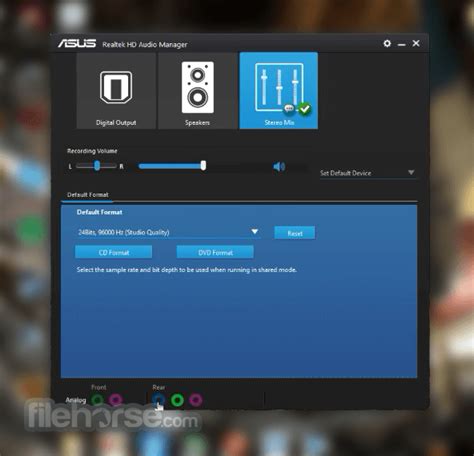The width and height of the screenshot is (474, 456).
Task: Click the front pink analog jack
Action: (115, 400)
